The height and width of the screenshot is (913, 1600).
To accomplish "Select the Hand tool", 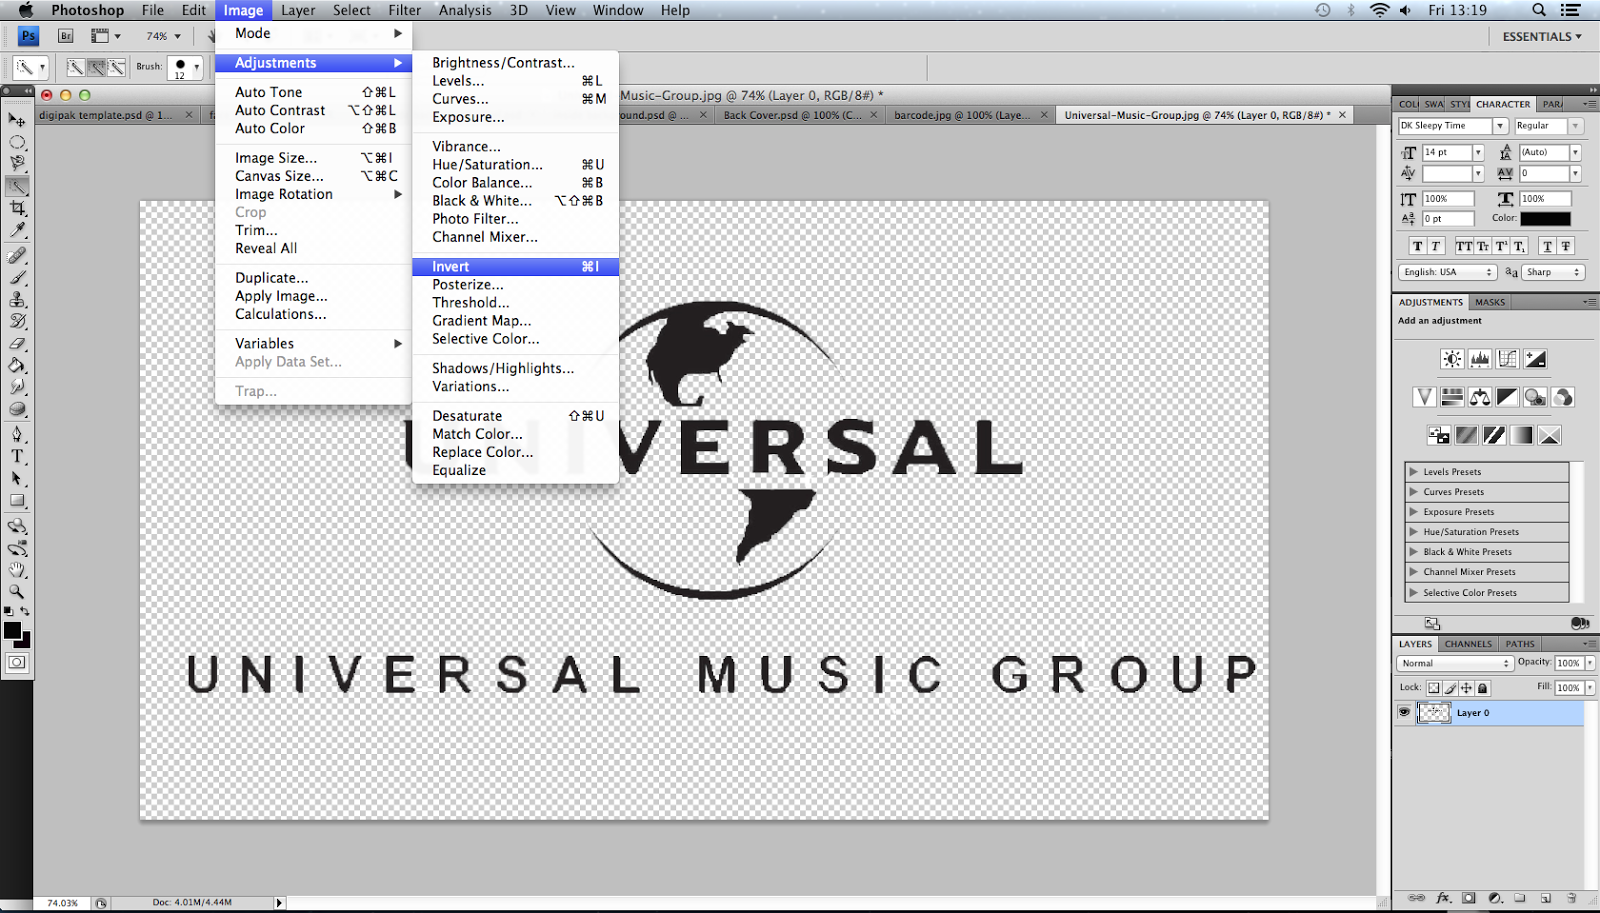I will point(17,570).
